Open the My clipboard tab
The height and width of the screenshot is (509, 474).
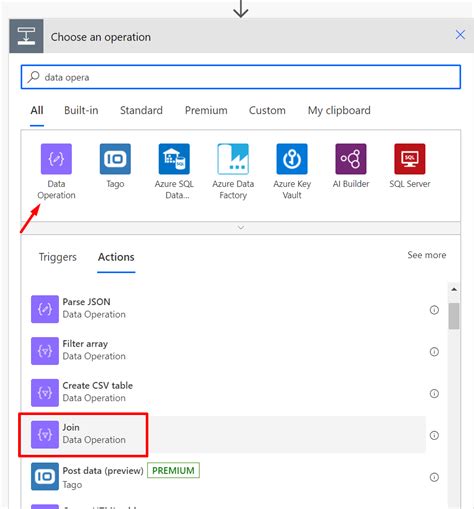pos(339,110)
